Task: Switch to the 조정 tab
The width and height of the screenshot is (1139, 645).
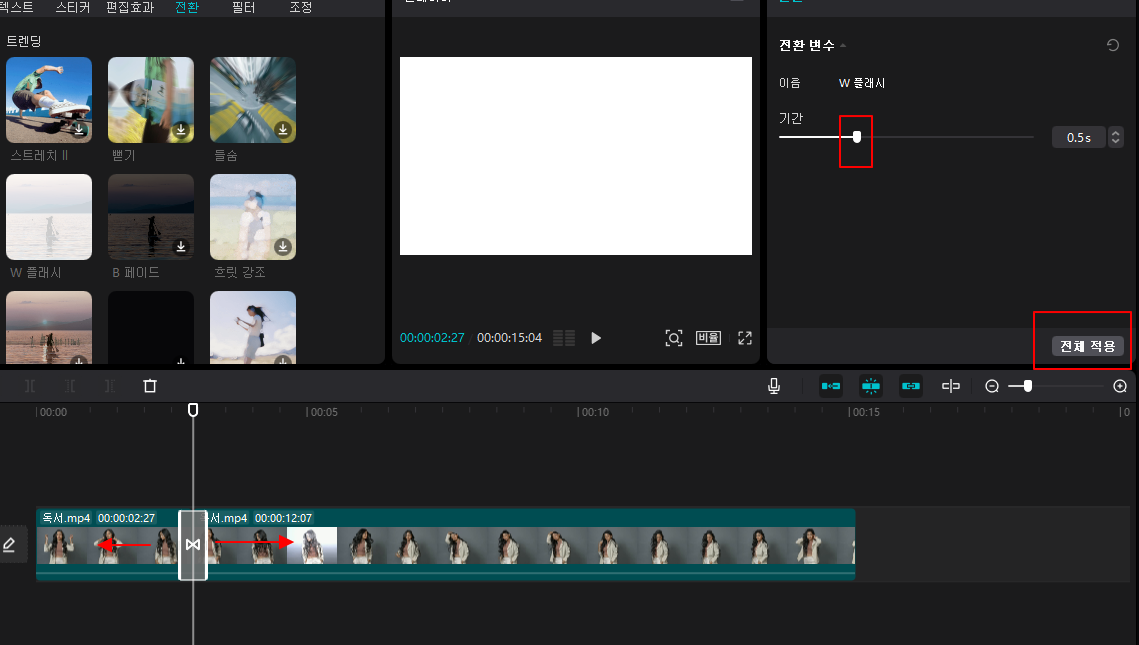Action: click(301, 7)
